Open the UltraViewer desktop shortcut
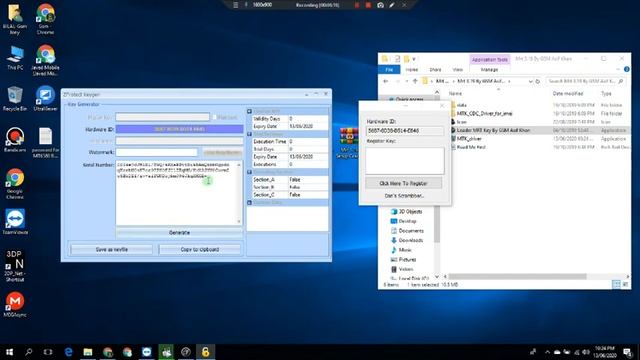Image resolution: width=640 pixels, height=360 pixels. click(x=45, y=98)
